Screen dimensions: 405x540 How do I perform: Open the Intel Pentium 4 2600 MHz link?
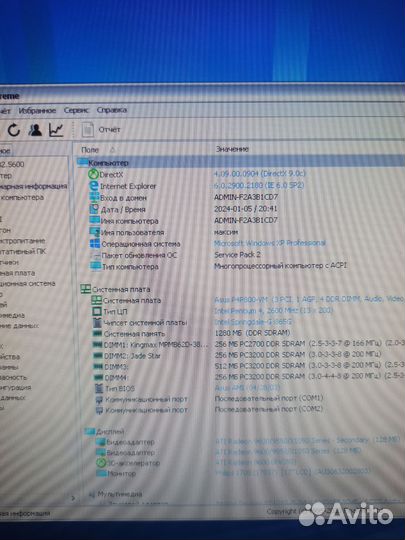[x=274, y=311]
